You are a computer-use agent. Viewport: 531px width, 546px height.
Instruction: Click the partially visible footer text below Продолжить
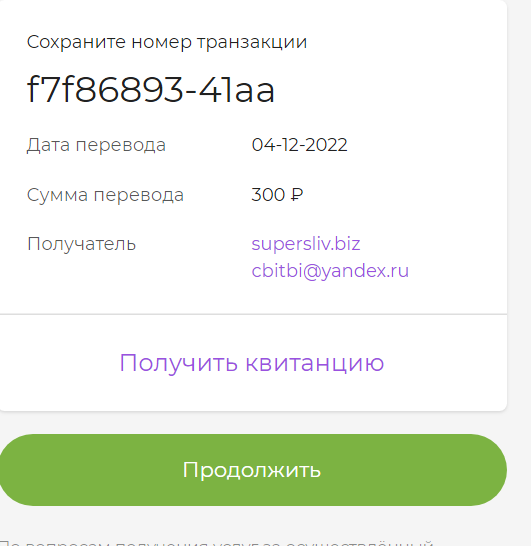click(218, 543)
